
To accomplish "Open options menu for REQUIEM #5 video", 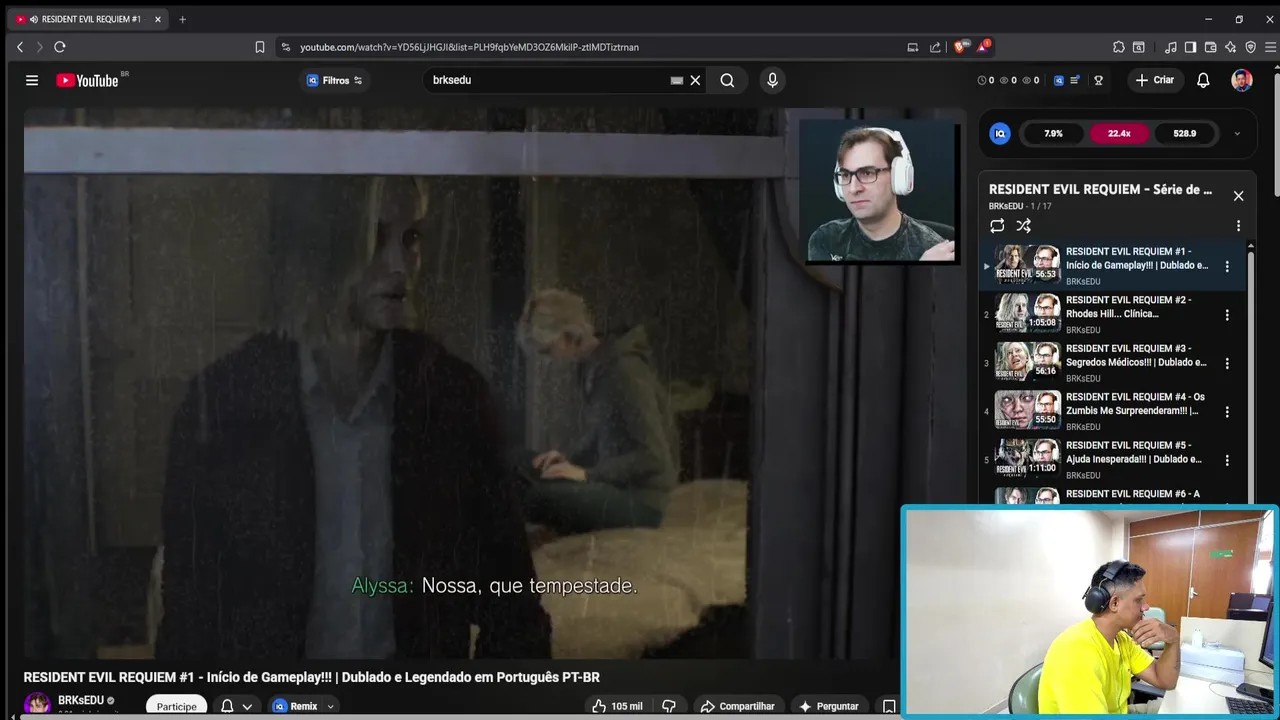I will pyautogui.click(x=1227, y=460).
